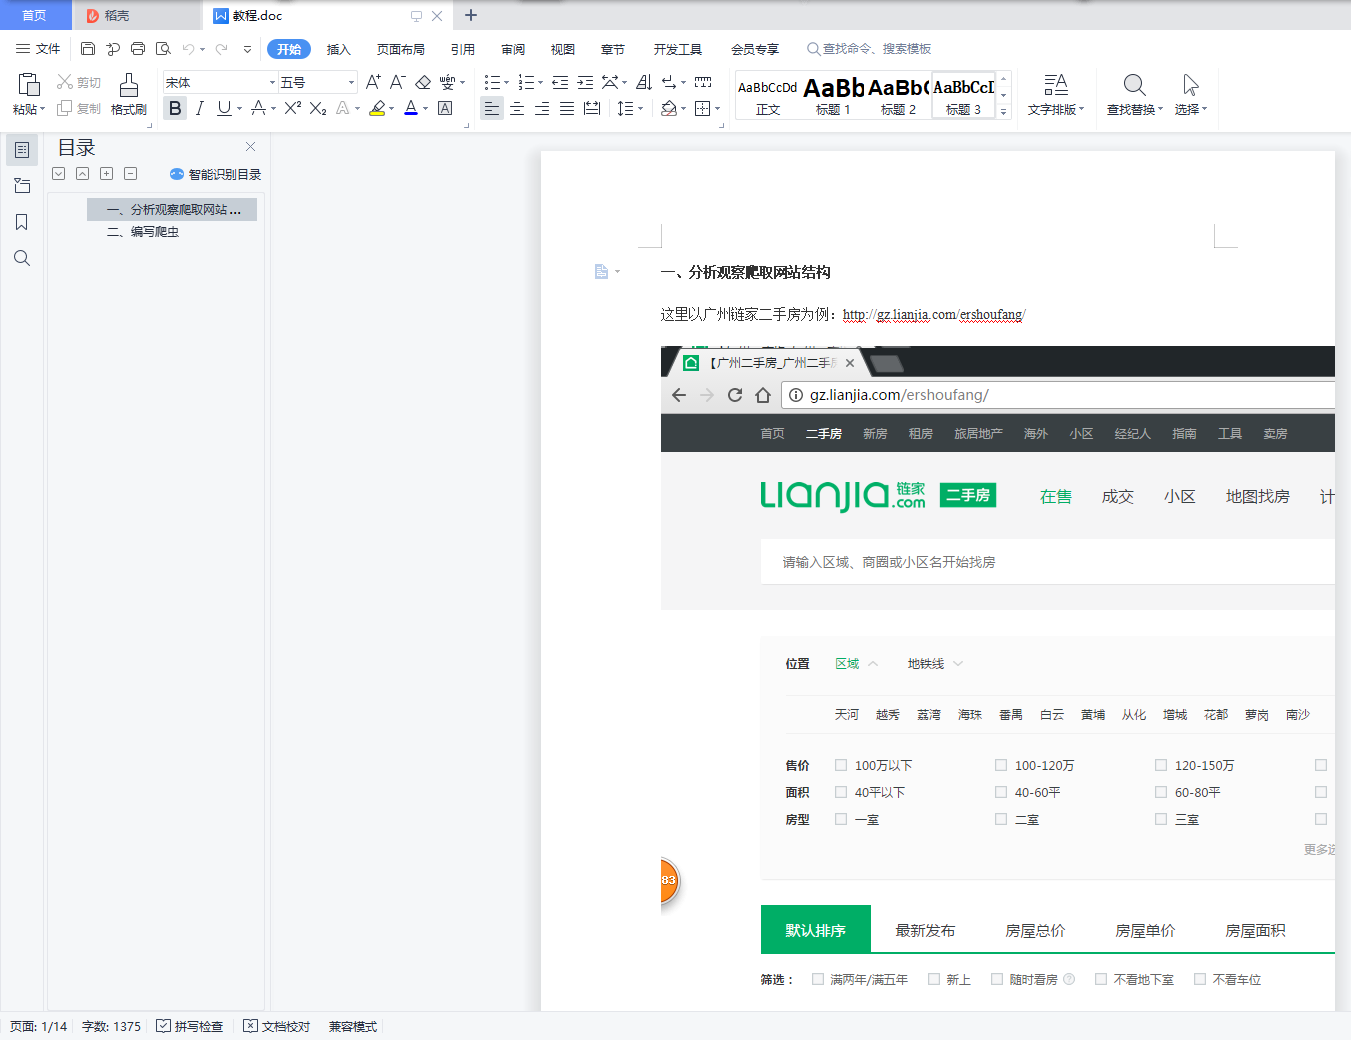Right align the paragraph
This screenshot has width=1351, height=1040.
(542, 108)
